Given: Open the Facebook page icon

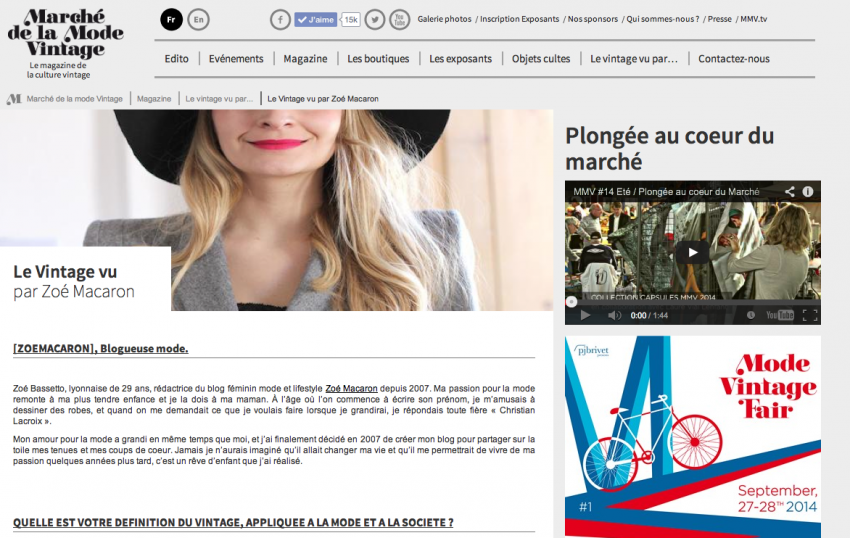Looking at the screenshot, I should click(280, 20).
